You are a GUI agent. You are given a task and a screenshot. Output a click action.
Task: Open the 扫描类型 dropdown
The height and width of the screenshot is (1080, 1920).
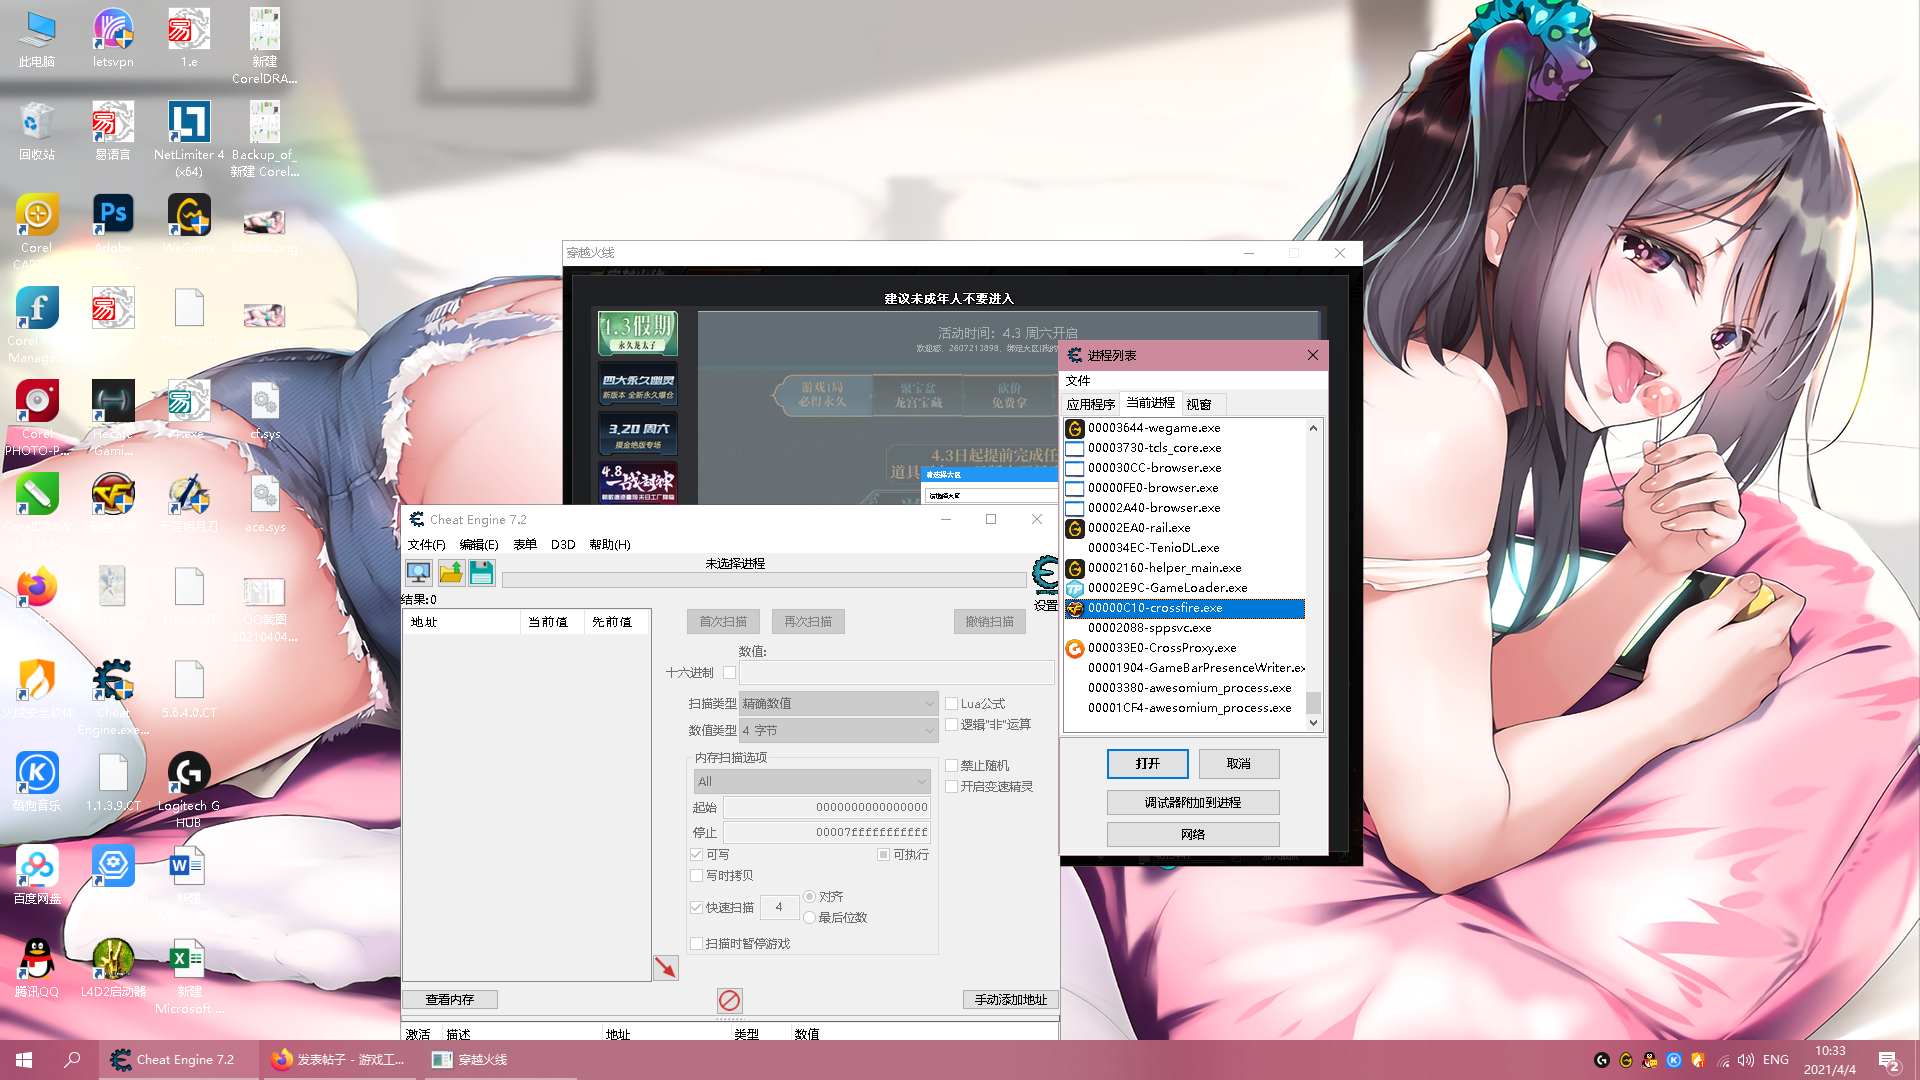point(838,704)
